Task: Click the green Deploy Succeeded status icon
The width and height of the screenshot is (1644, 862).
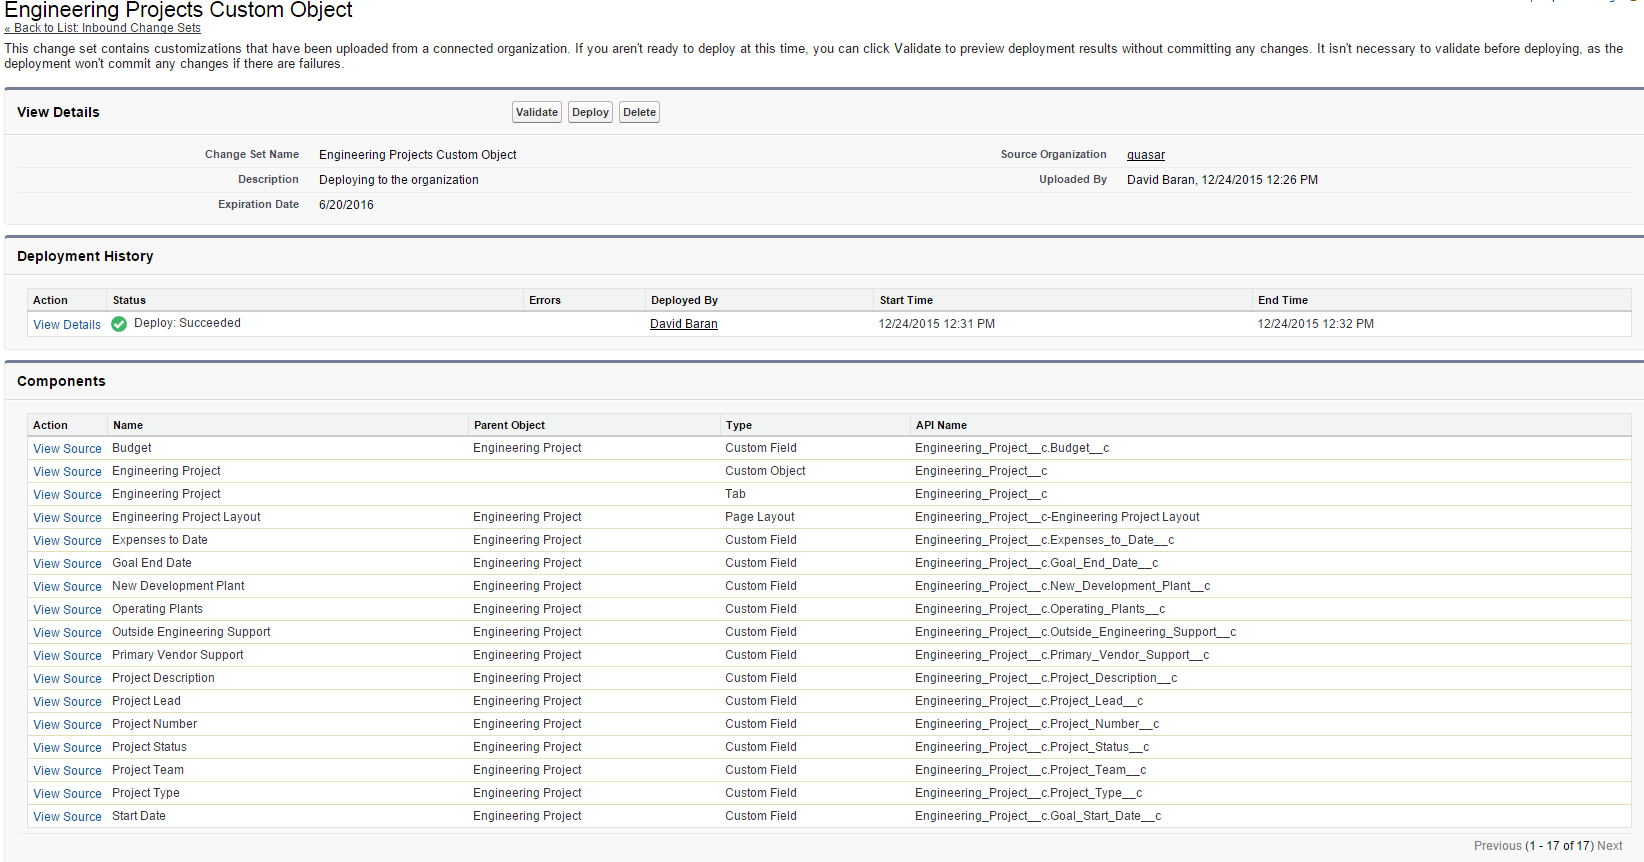Action: pos(119,324)
